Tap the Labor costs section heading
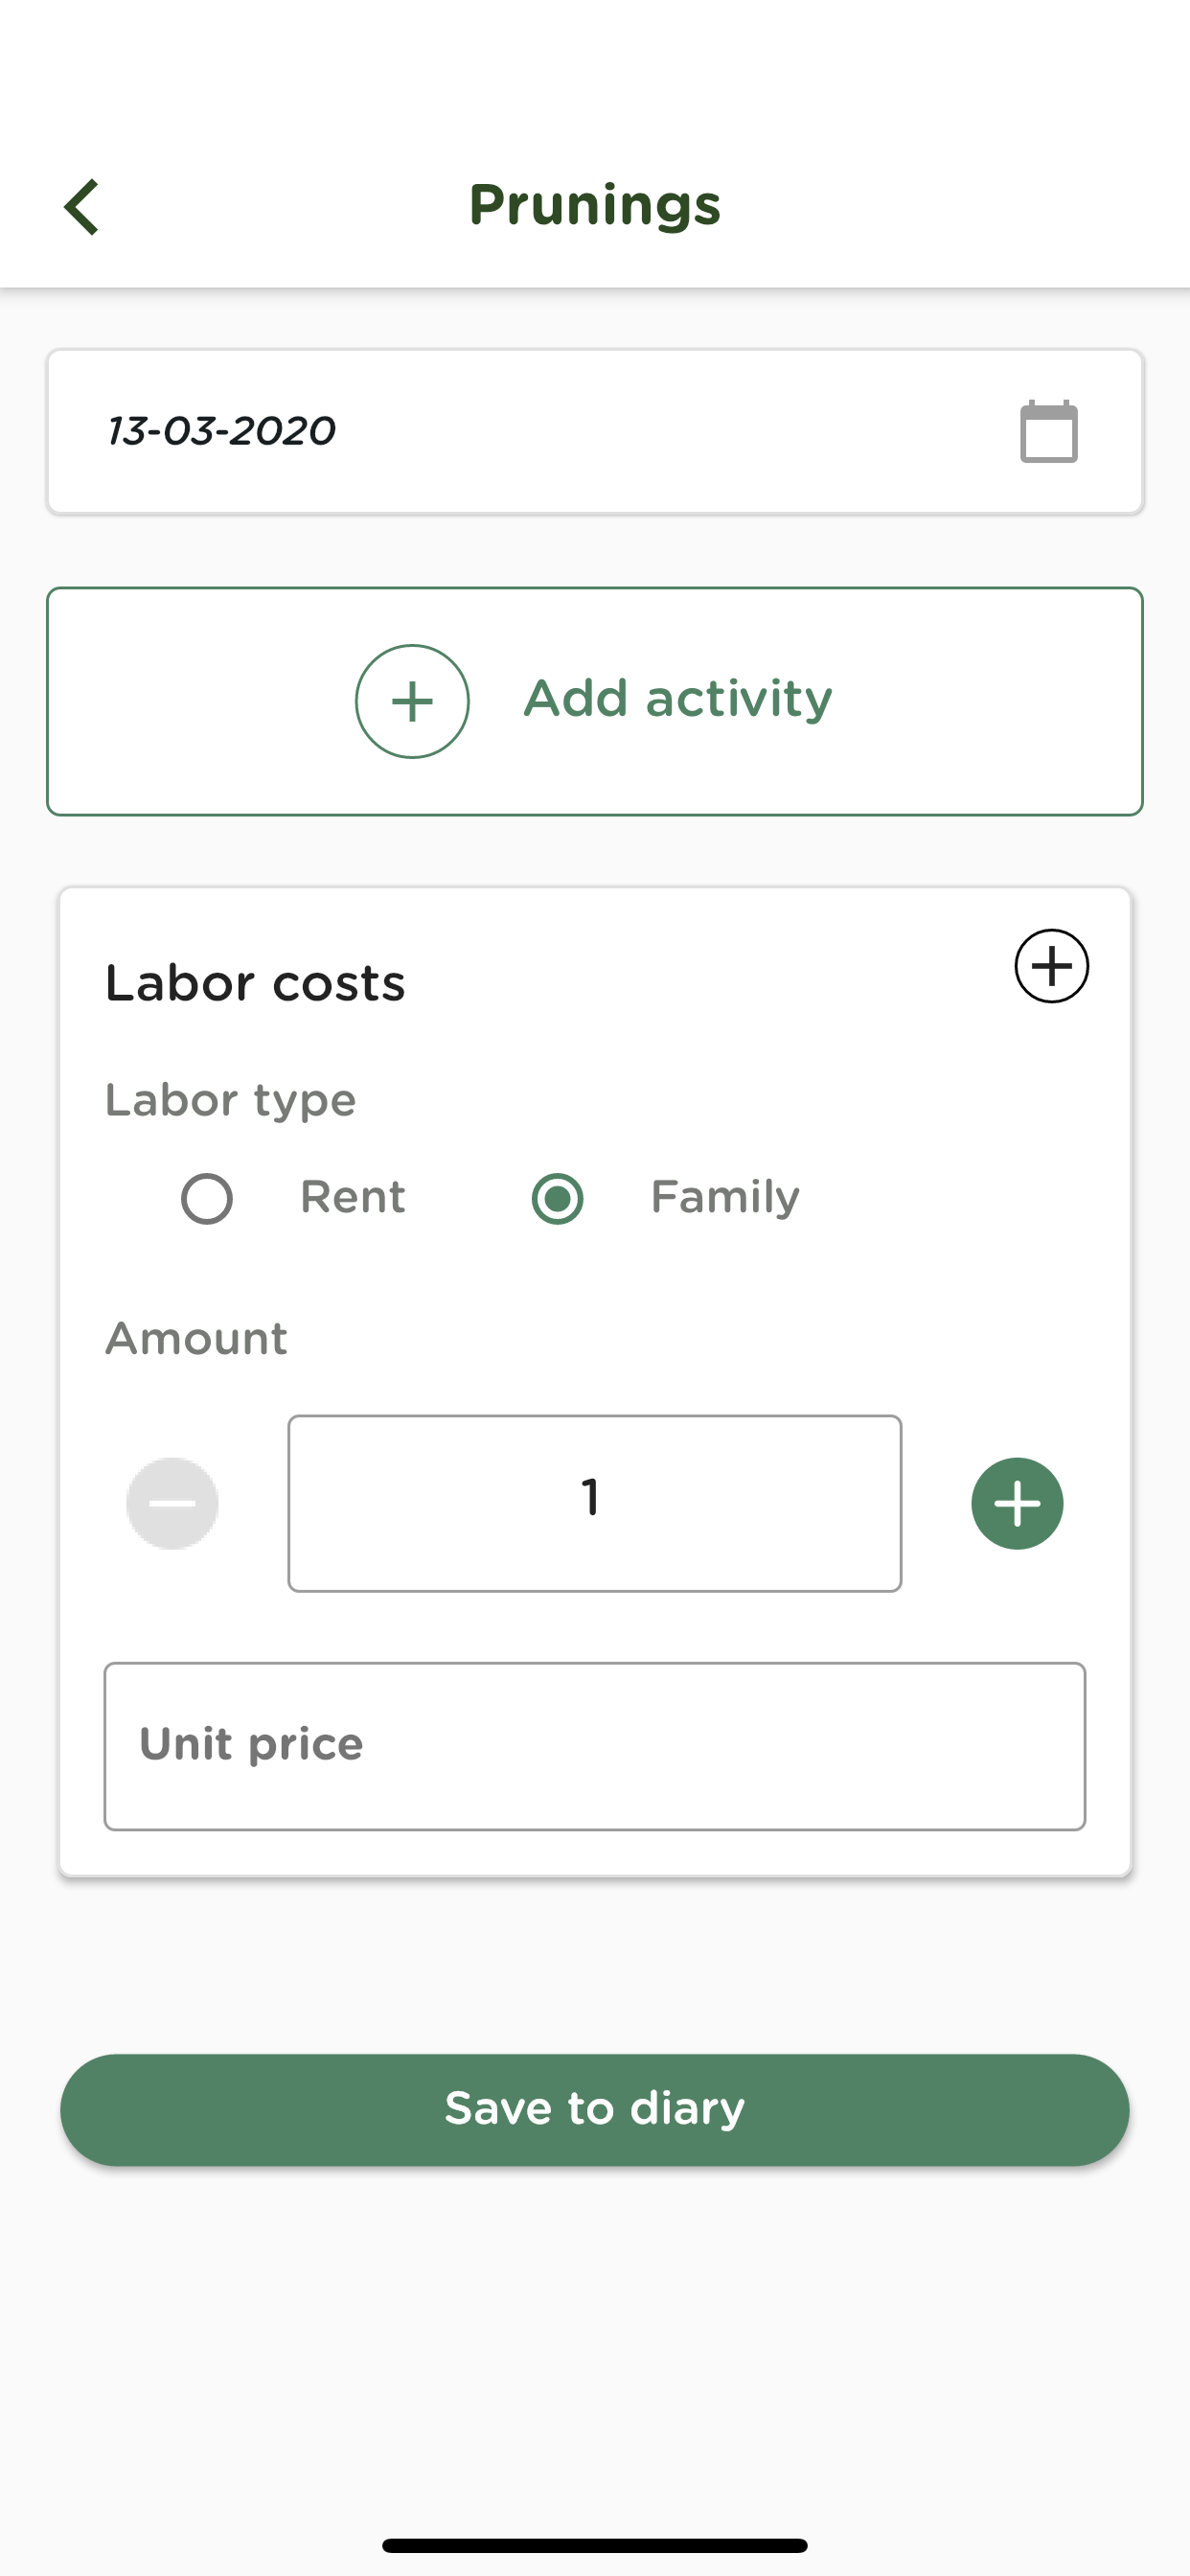Image resolution: width=1190 pixels, height=2576 pixels. 255,983
